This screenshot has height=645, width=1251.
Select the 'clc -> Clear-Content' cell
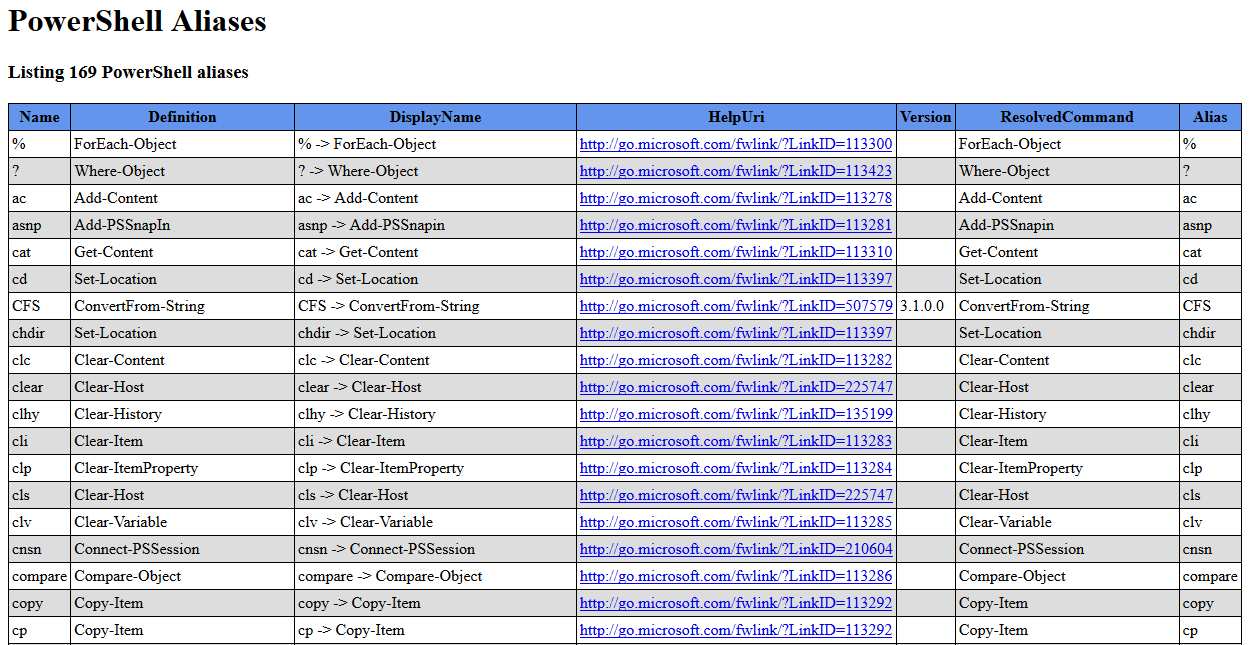pyautogui.click(x=435, y=360)
